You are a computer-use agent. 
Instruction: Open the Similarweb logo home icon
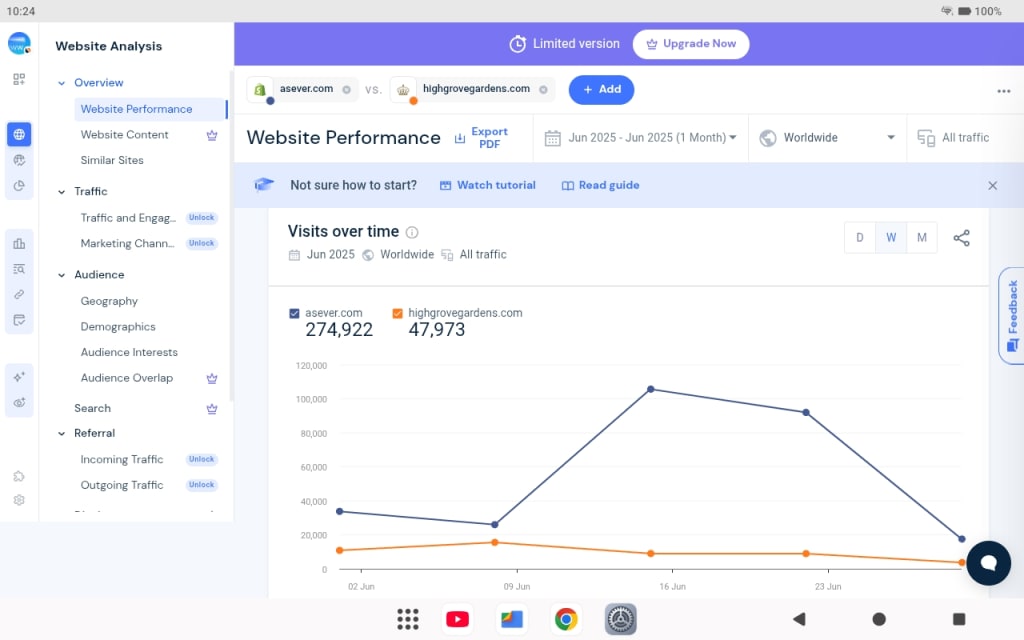pos(19,44)
